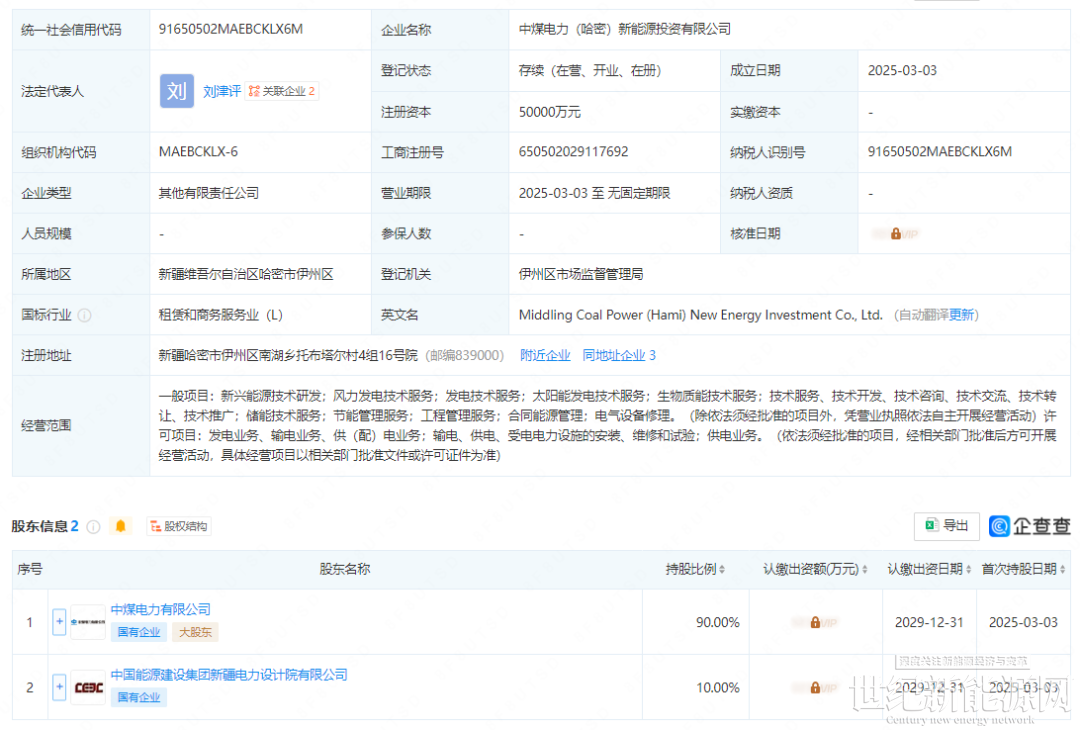The height and width of the screenshot is (730, 1080).
Task: Click 更新 link after the English name
Action: [961, 315]
